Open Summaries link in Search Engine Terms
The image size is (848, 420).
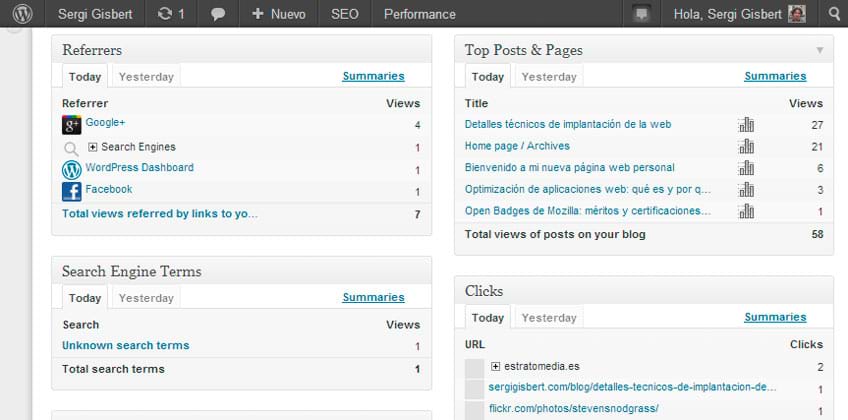pos(373,297)
